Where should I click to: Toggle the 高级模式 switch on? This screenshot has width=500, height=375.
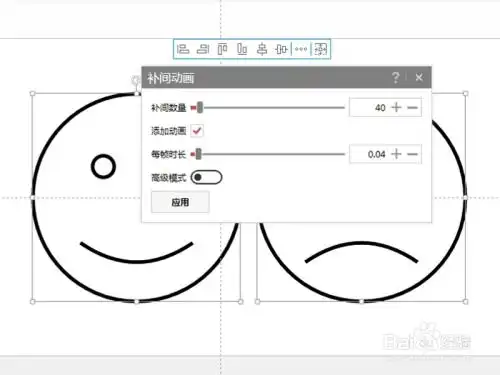[x=206, y=177]
